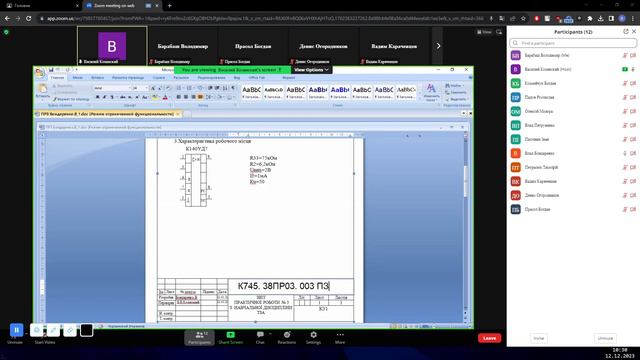Toggle mic icon in Влад Бондаренко row
The image size is (640, 360).
pos(624,153)
